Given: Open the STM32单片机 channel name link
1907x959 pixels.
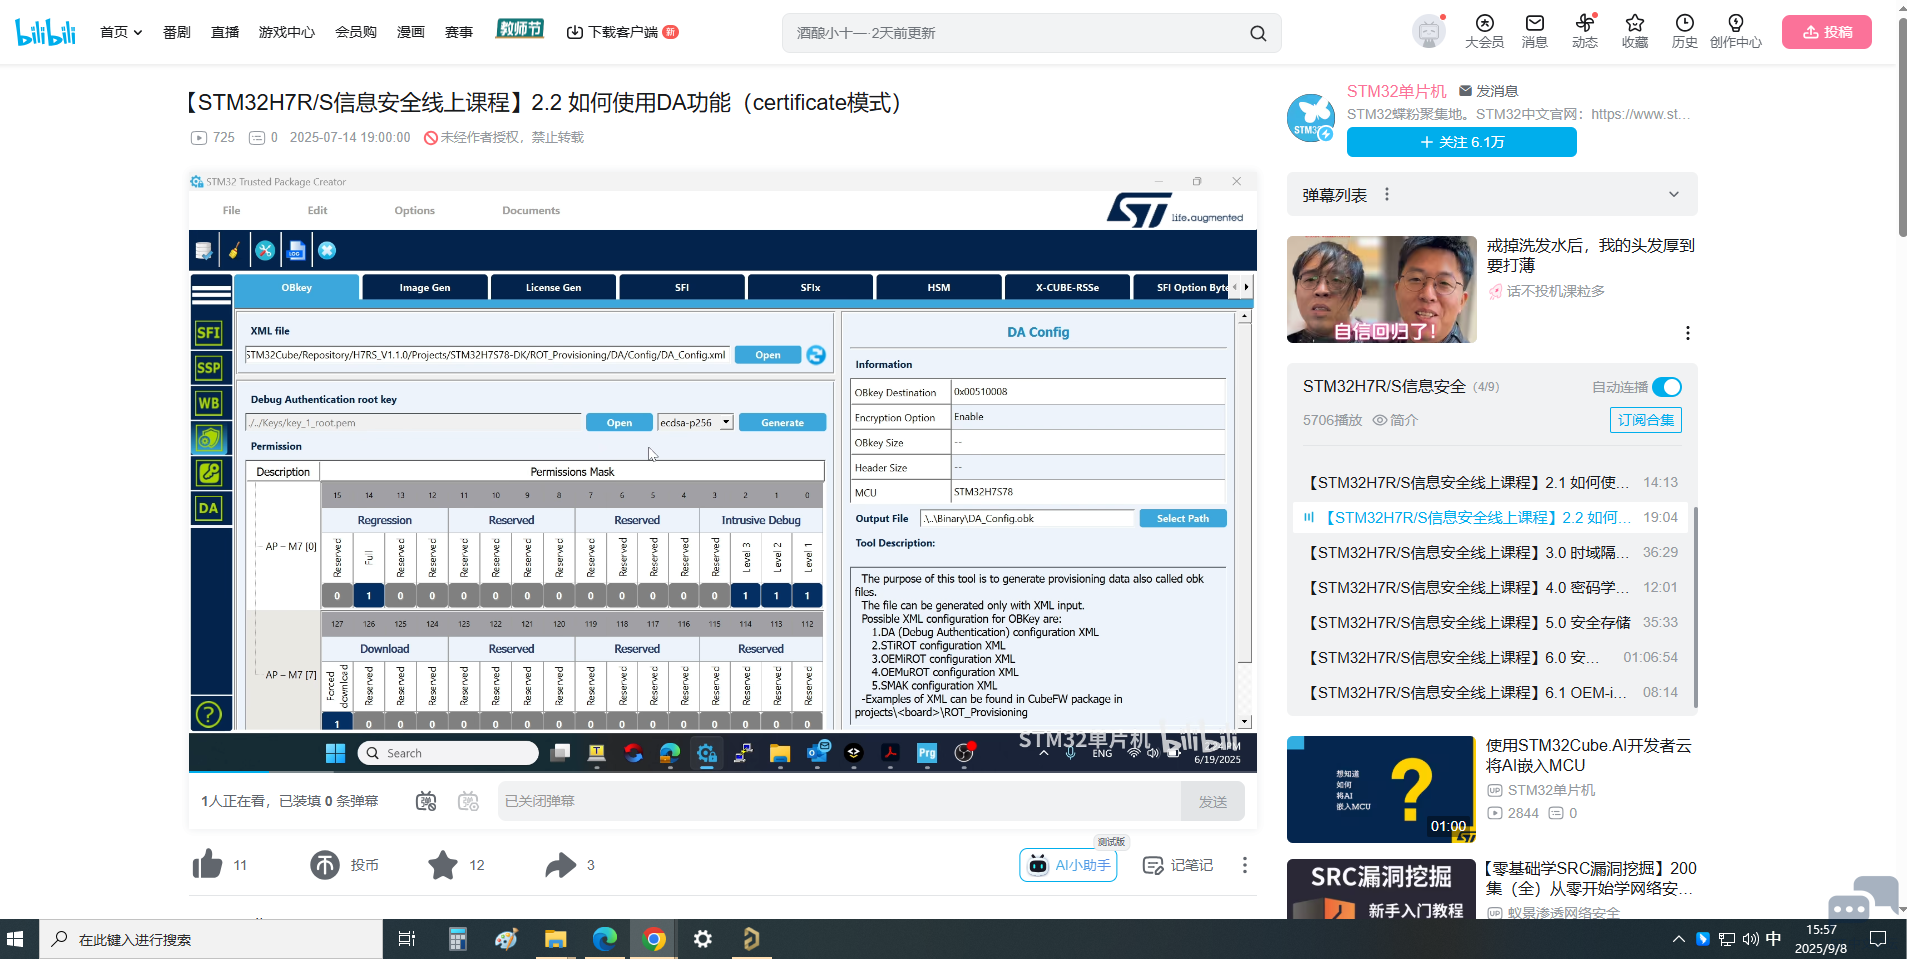Looking at the screenshot, I should click(x=1397, y=91).
